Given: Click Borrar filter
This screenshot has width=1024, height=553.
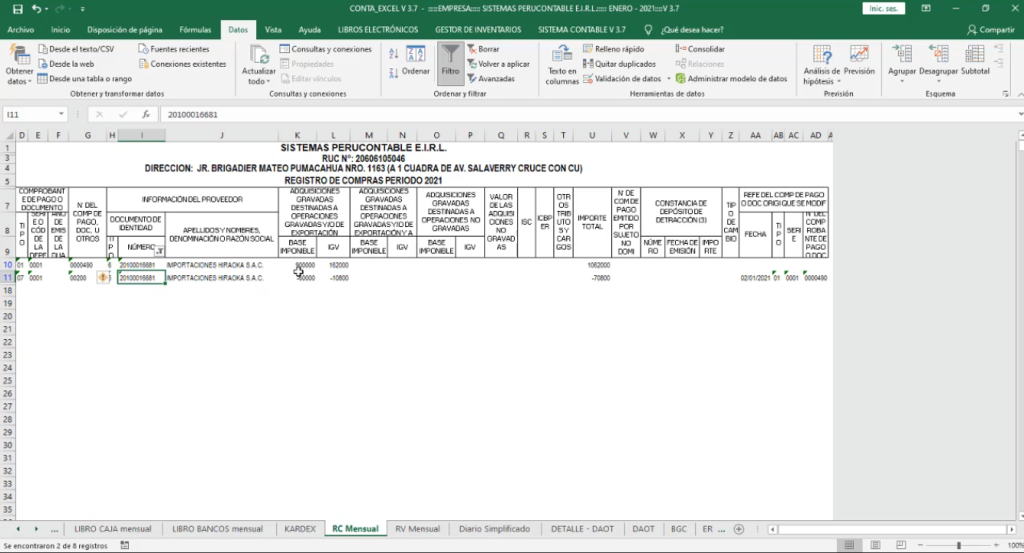Looking at the screenshot, I should point(483,49).
